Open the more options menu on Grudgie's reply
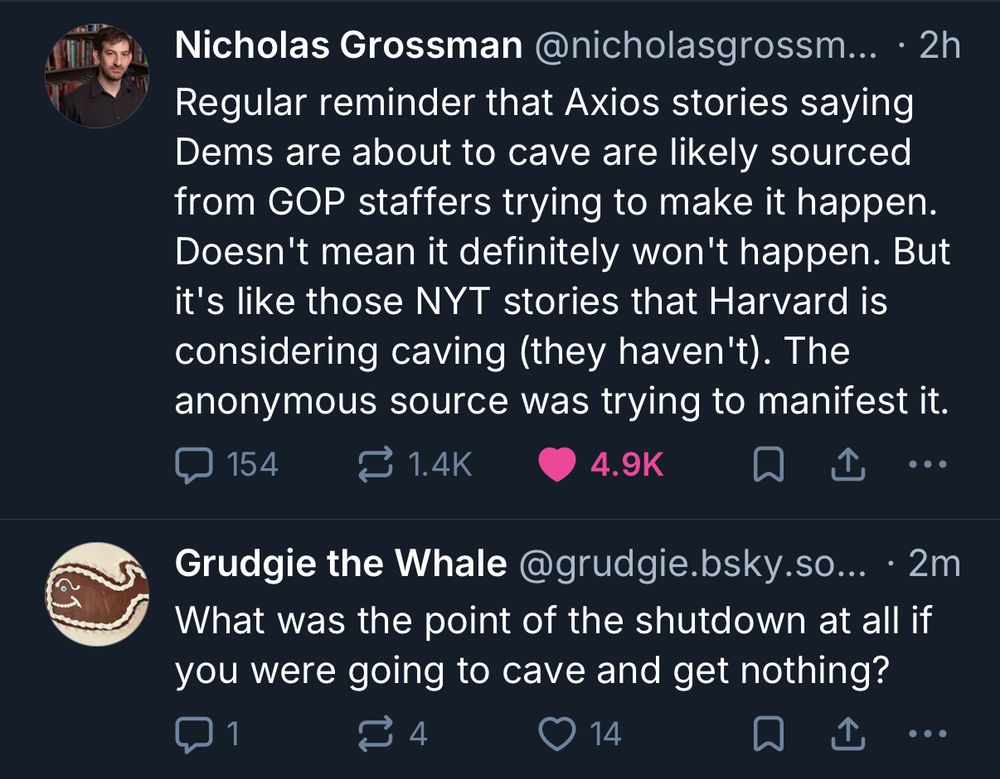Viewport: 1000px width, 779px height. click(x=928, y=734)
